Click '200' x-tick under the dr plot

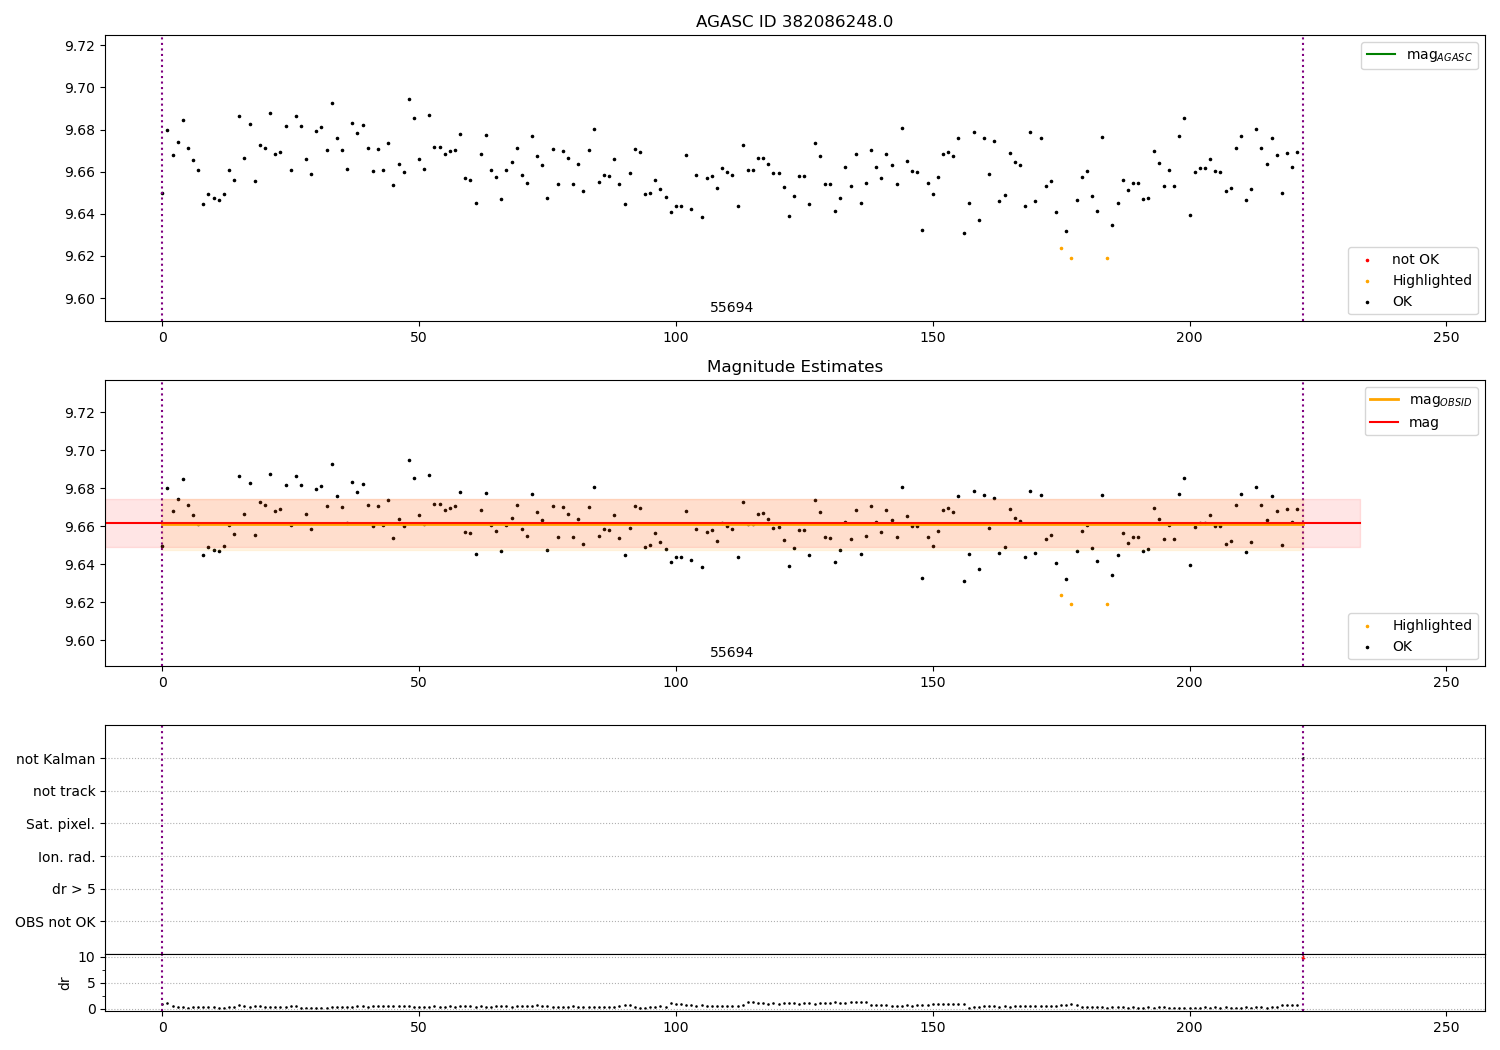[x=1189, y=1027]
